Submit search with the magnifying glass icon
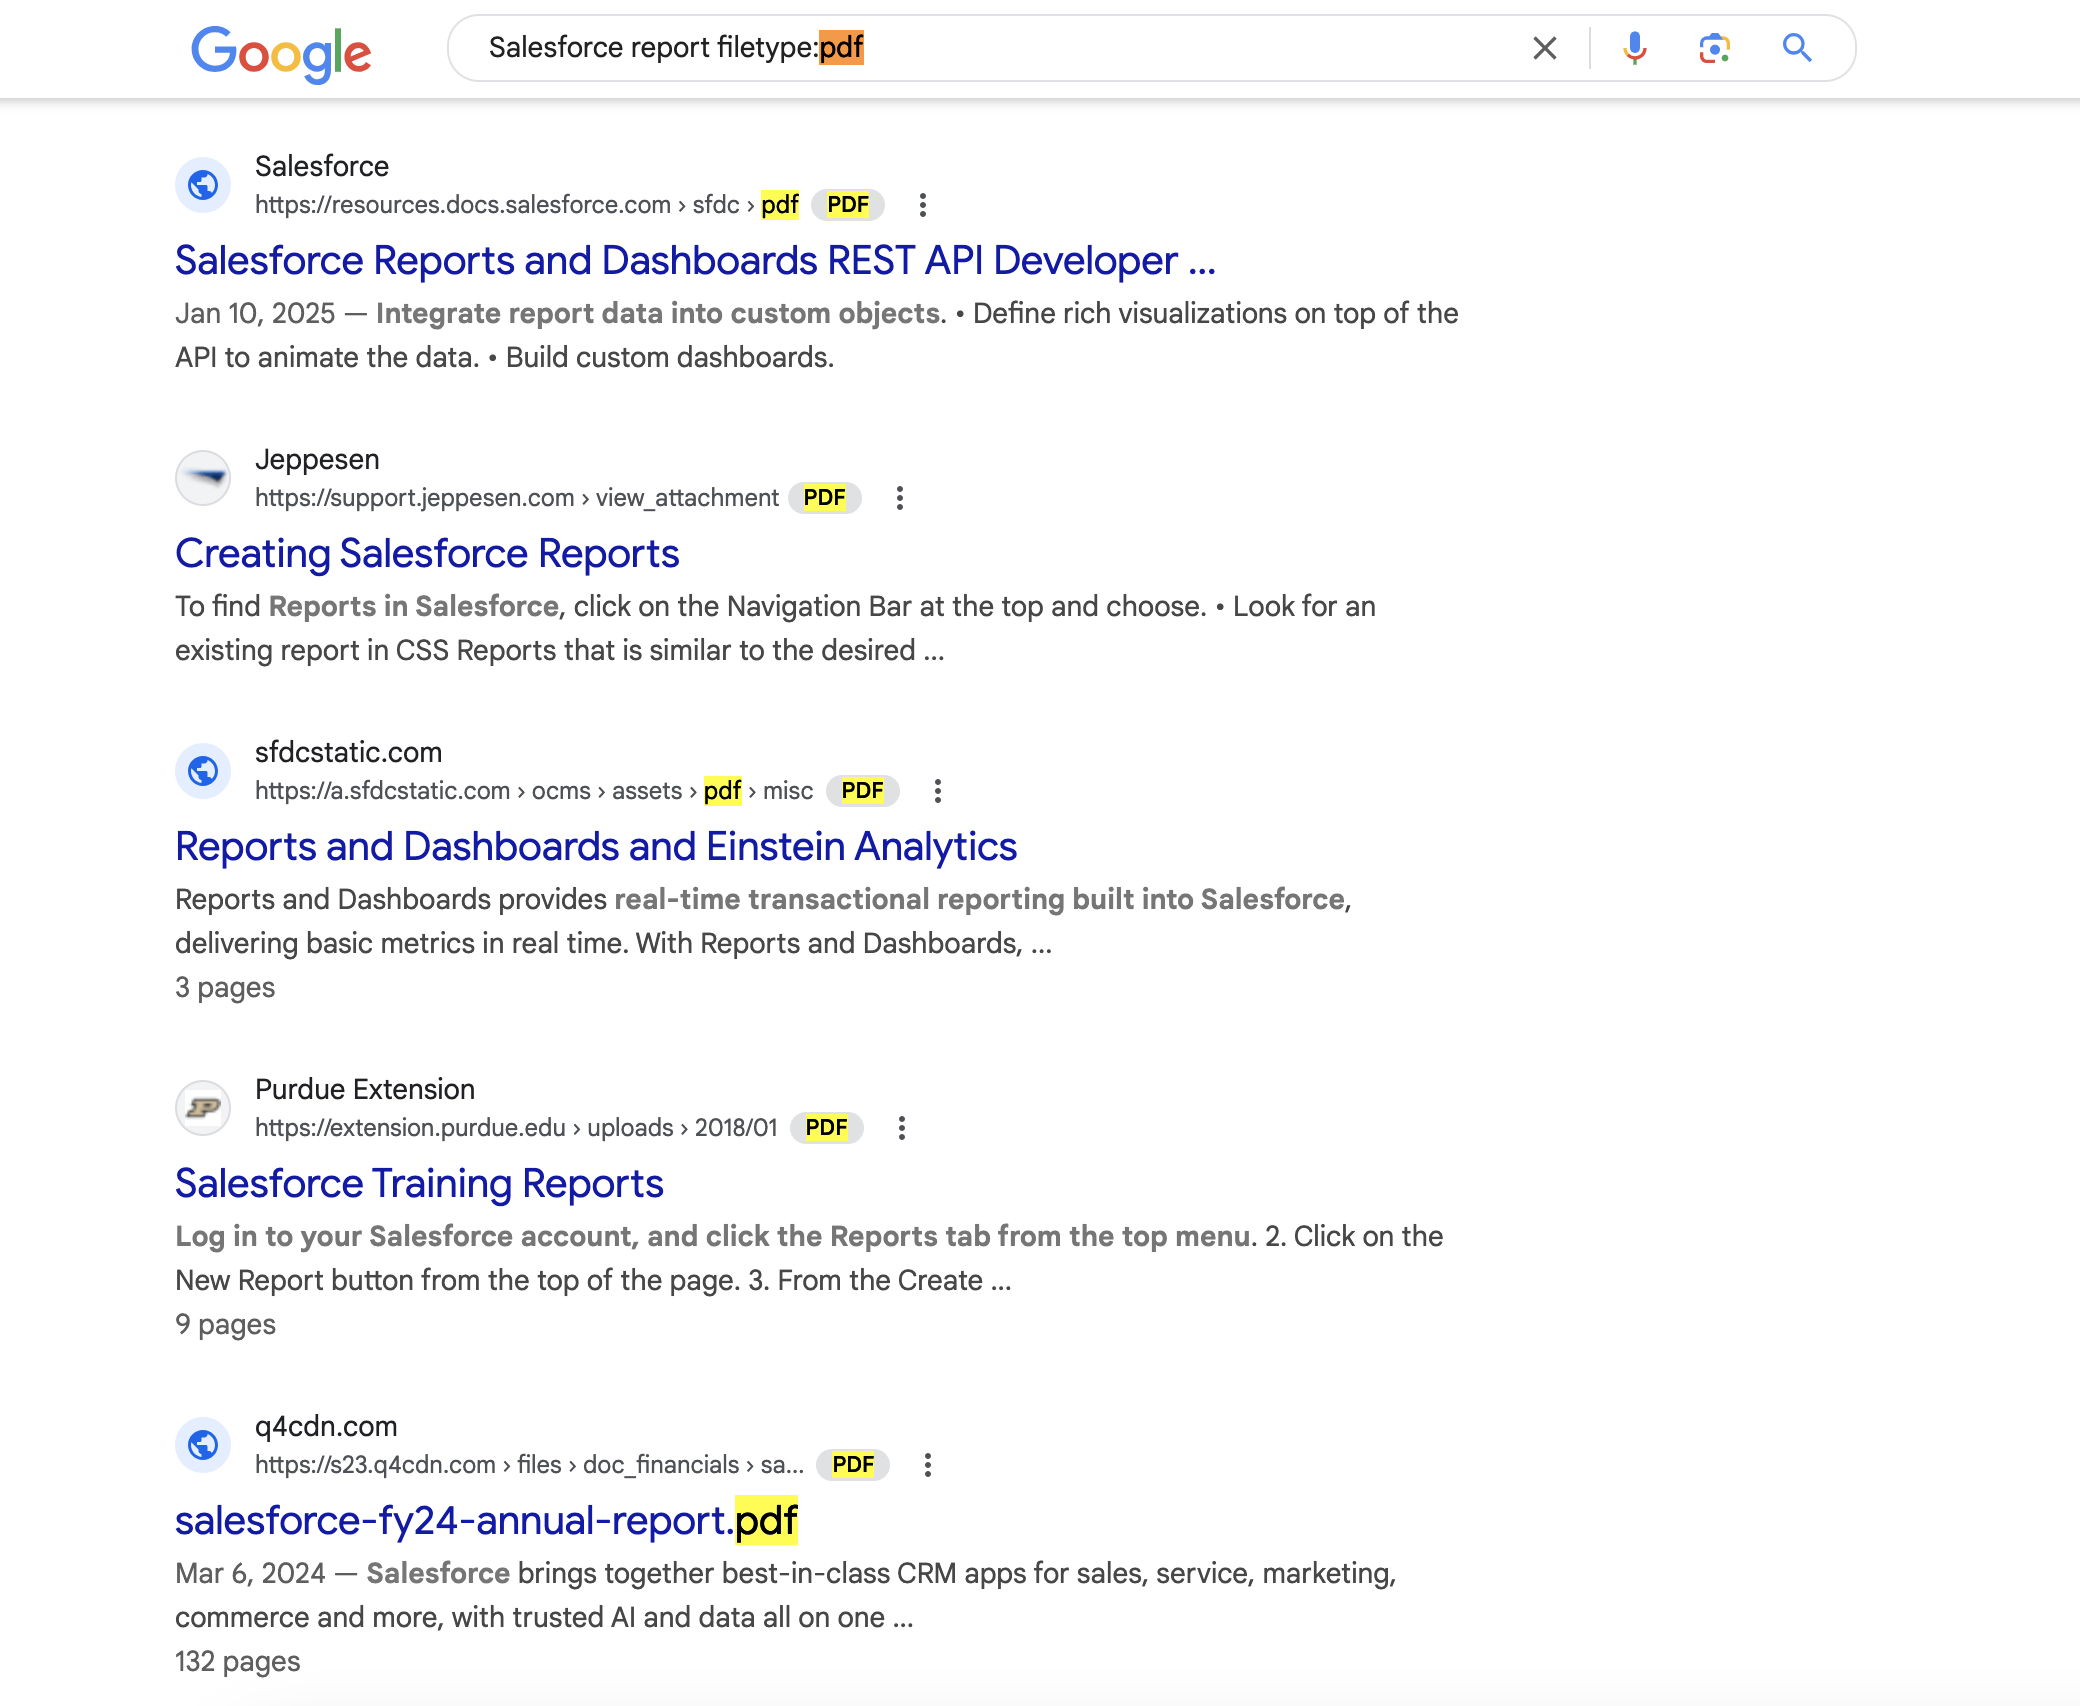Image resolution: width=2080 pixels, height=1706 pixels. (x=1797, y=48)
